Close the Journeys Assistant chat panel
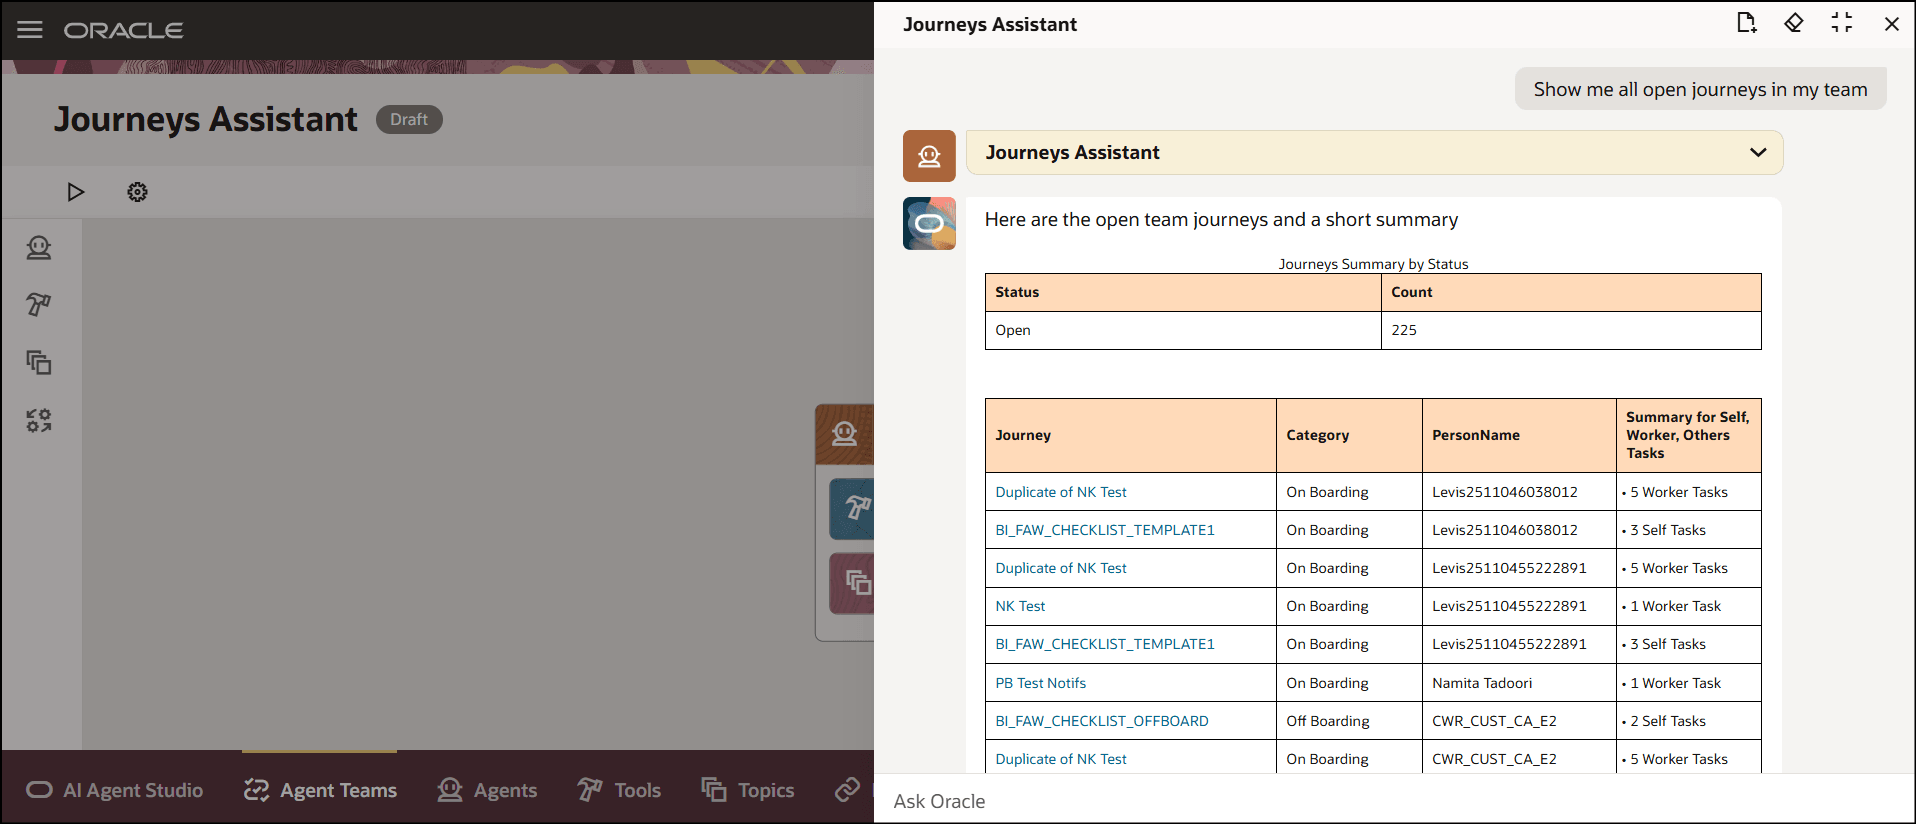The width and height of the screenshot is (1916, 824). [x=1891, y=24]
